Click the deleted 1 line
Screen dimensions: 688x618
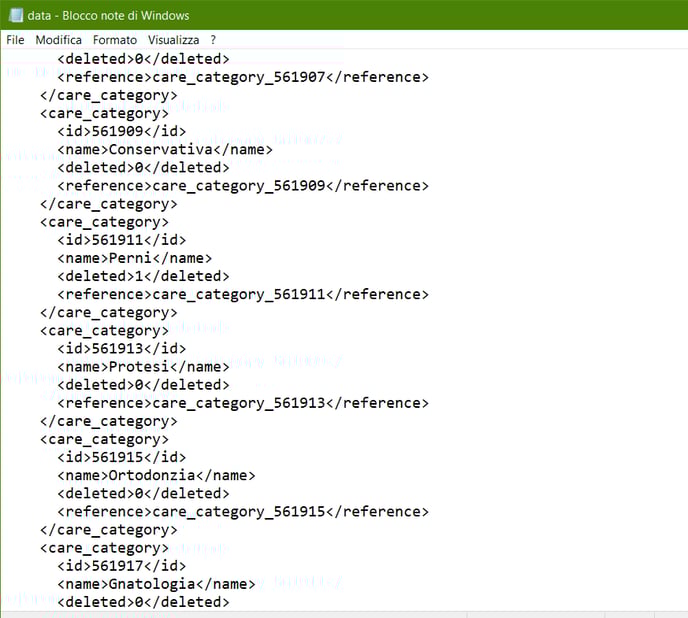[143, 277]
